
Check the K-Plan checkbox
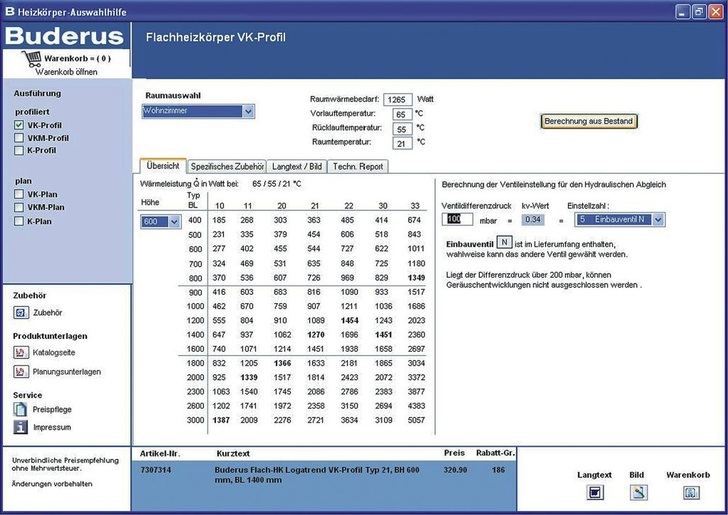tap(19, 219)
